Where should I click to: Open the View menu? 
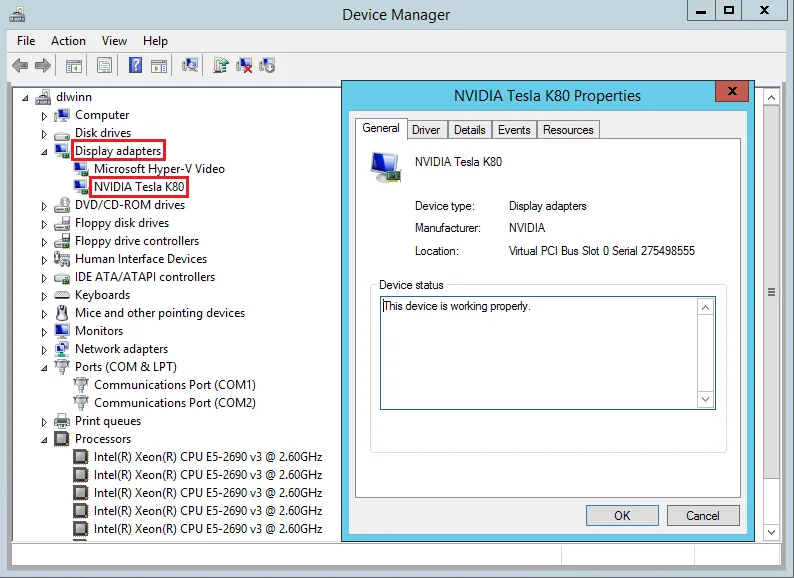[x=114, y=41]
